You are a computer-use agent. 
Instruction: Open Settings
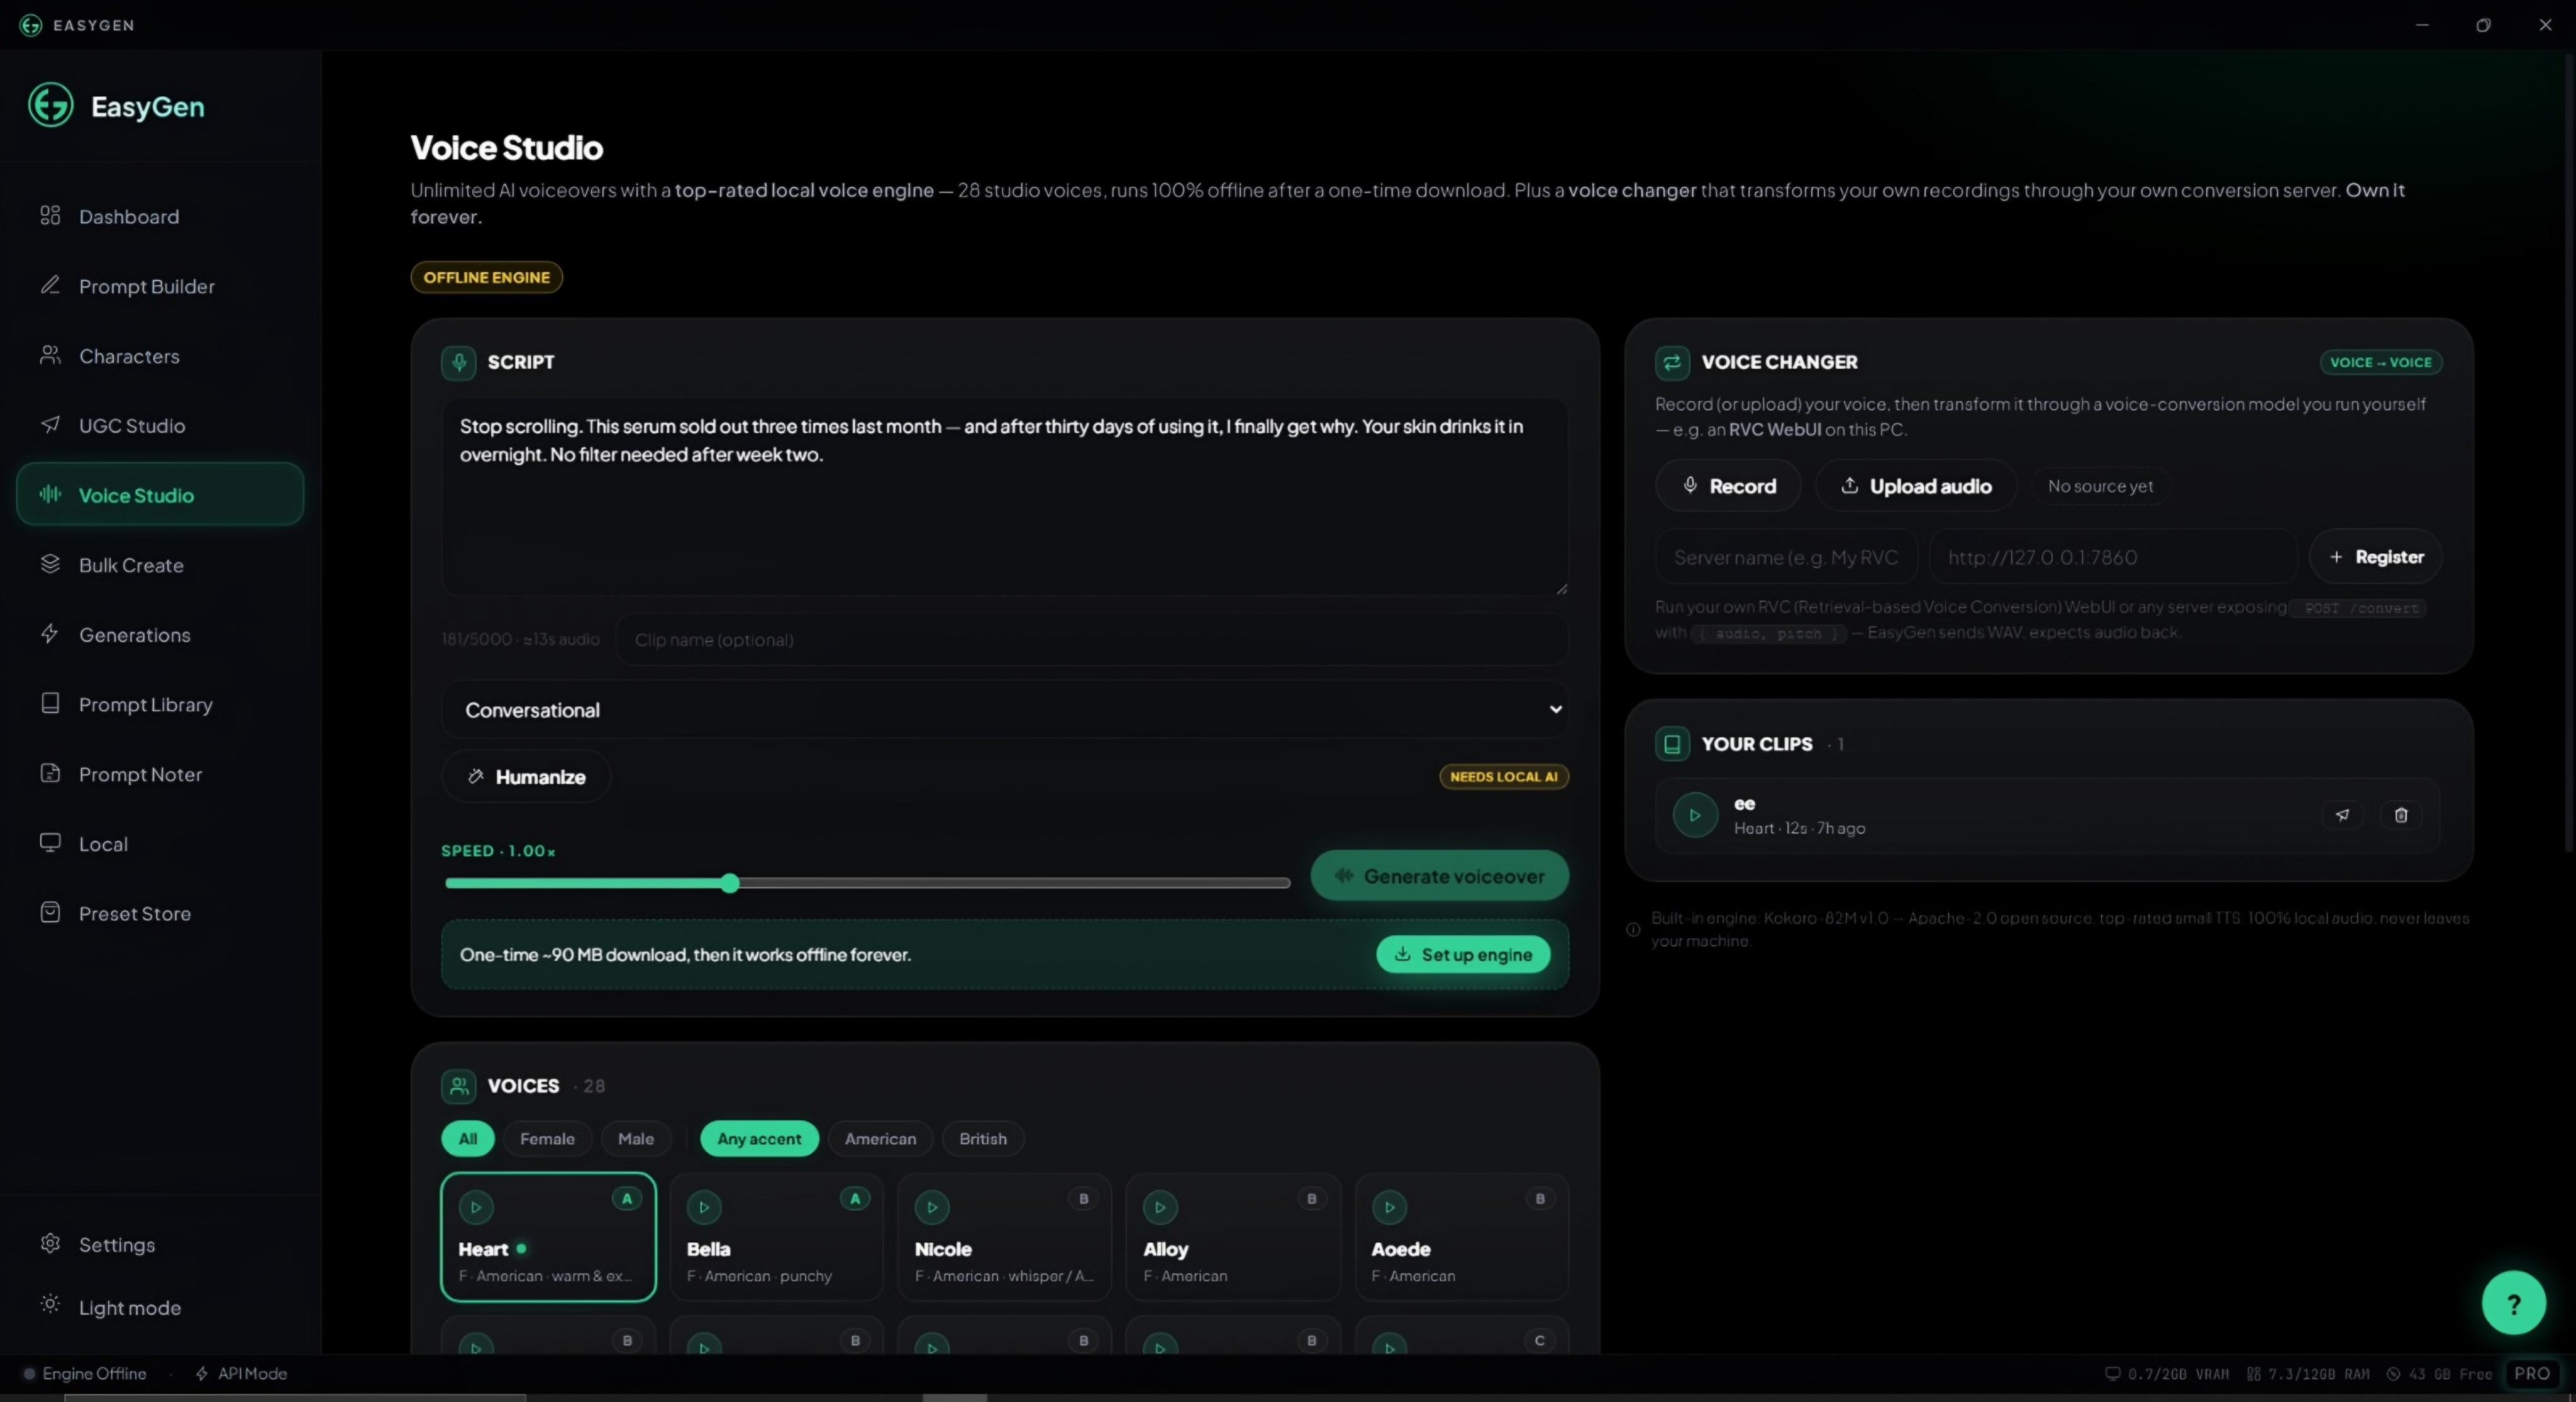[160, 1244]
